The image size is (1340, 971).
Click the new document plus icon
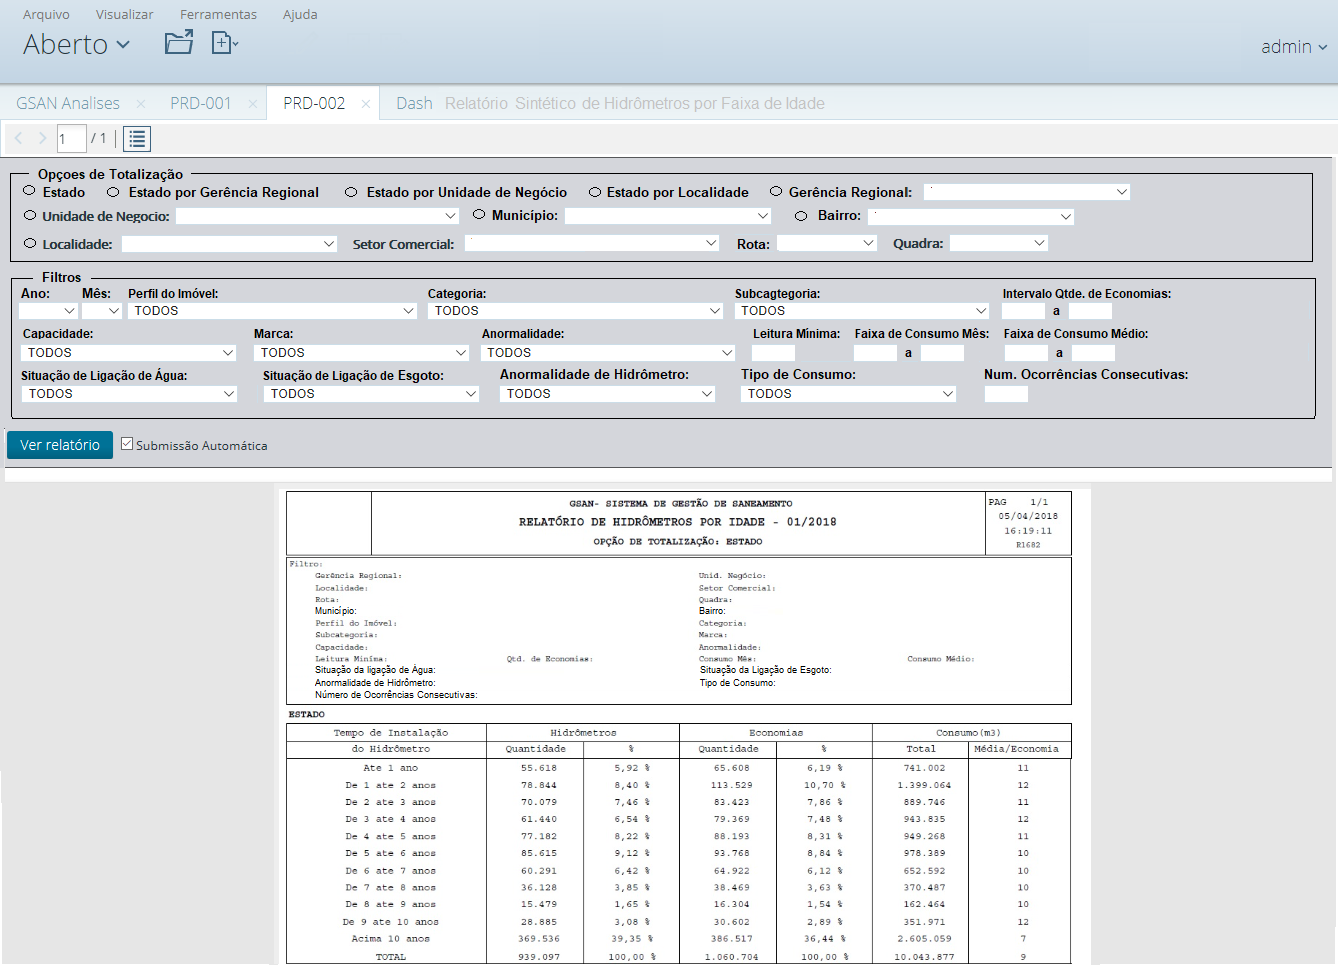point(224,42)
